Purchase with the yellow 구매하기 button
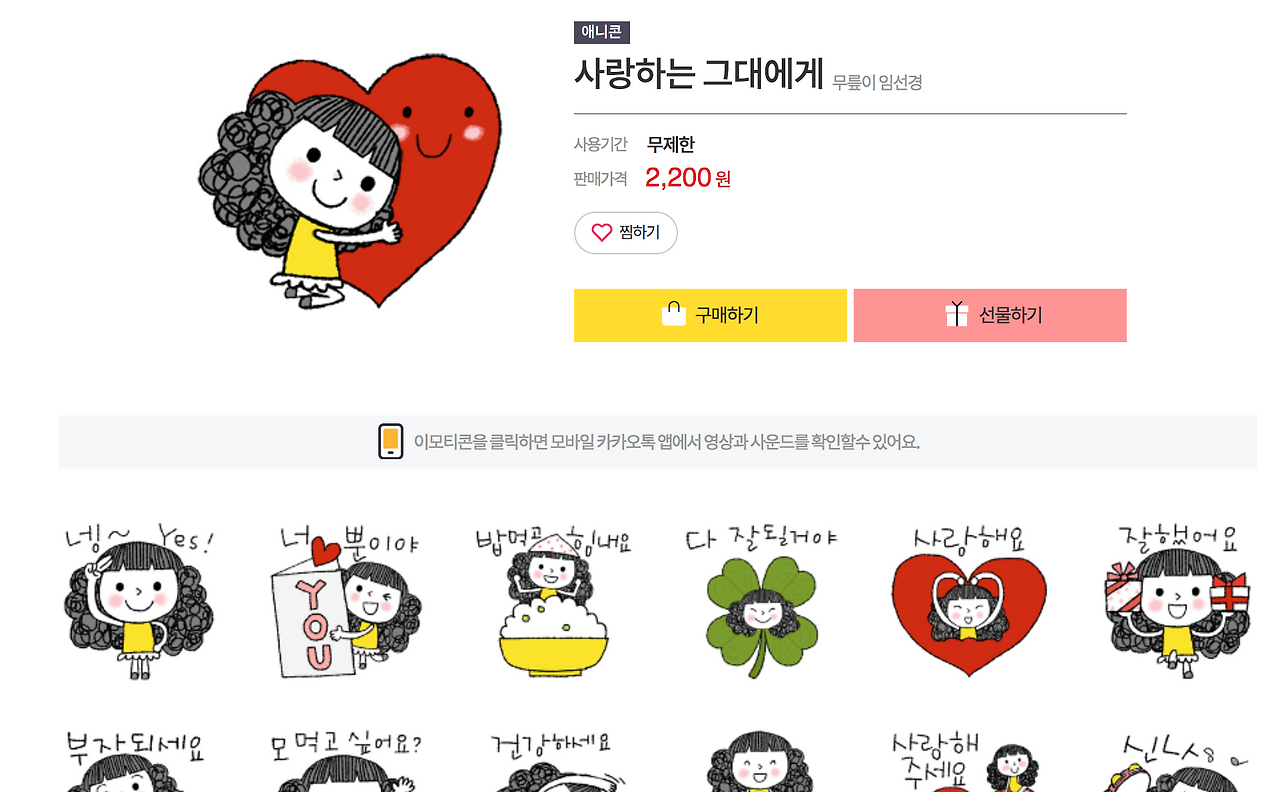Screen dimensions: 1280x792 click(710, 315)
